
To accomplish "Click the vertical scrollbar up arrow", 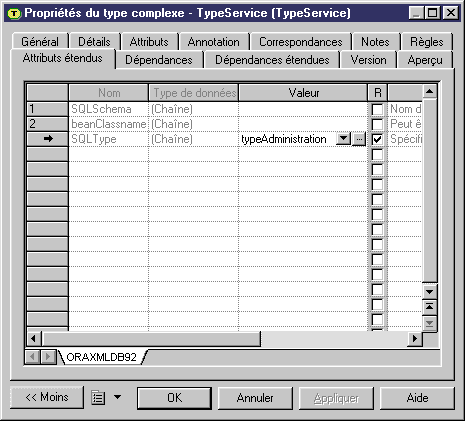I will [429, 91].
